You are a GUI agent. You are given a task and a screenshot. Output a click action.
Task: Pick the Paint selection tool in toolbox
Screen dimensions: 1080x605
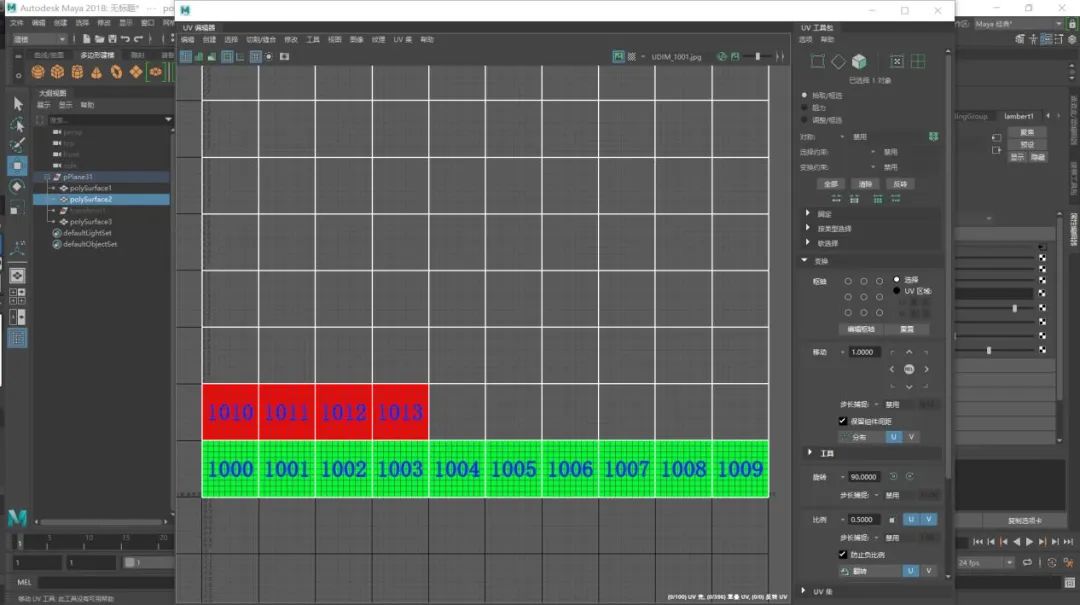click(x=18, y=145)
